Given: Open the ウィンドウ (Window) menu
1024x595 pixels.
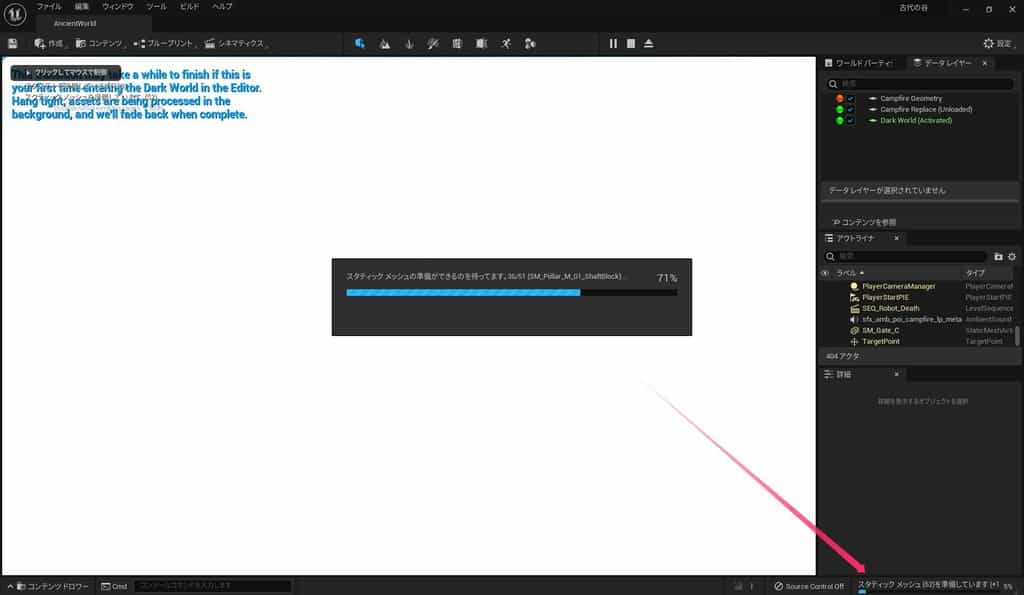Looking at the screenshot, I should click(118, 7).
